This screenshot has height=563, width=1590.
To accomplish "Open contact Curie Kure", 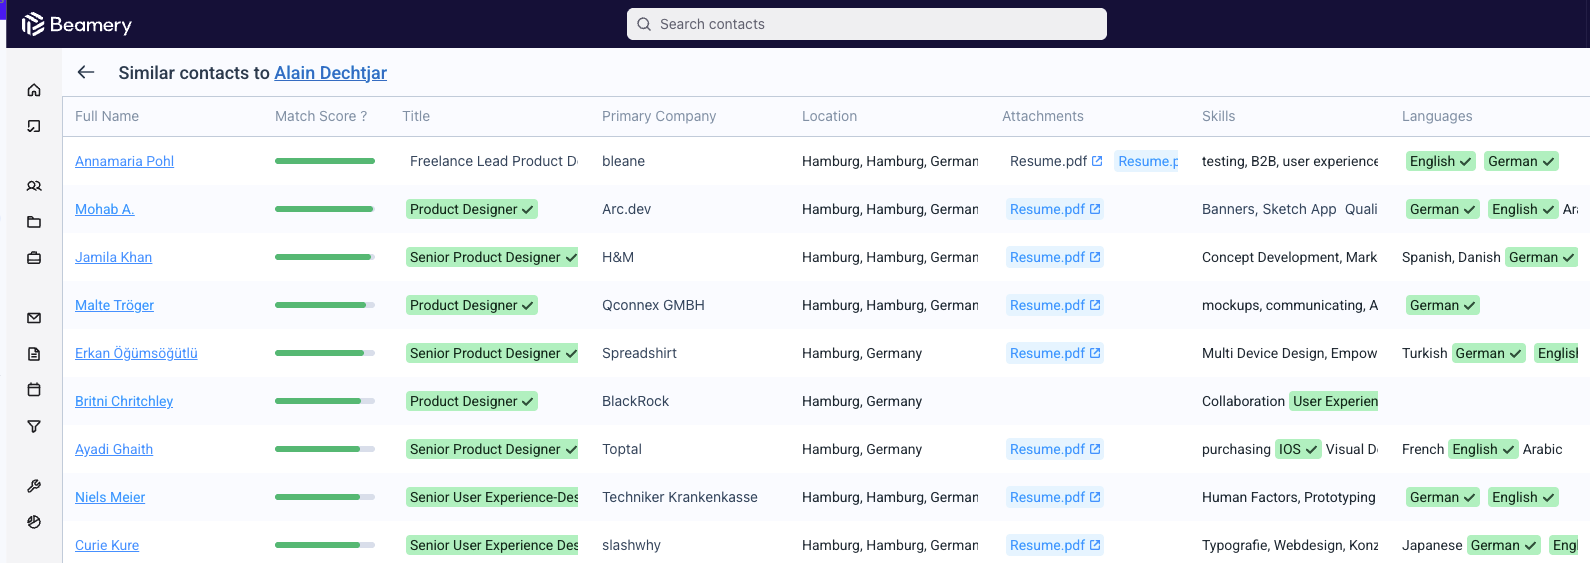I will tap(107, 545).
